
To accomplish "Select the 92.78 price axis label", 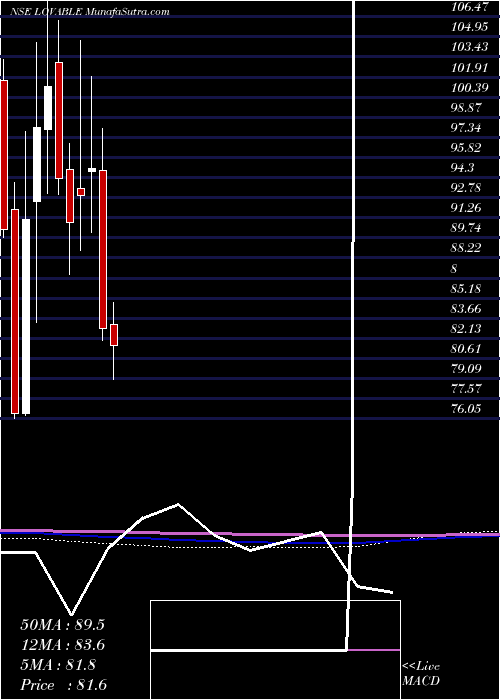I will point(467,188).
